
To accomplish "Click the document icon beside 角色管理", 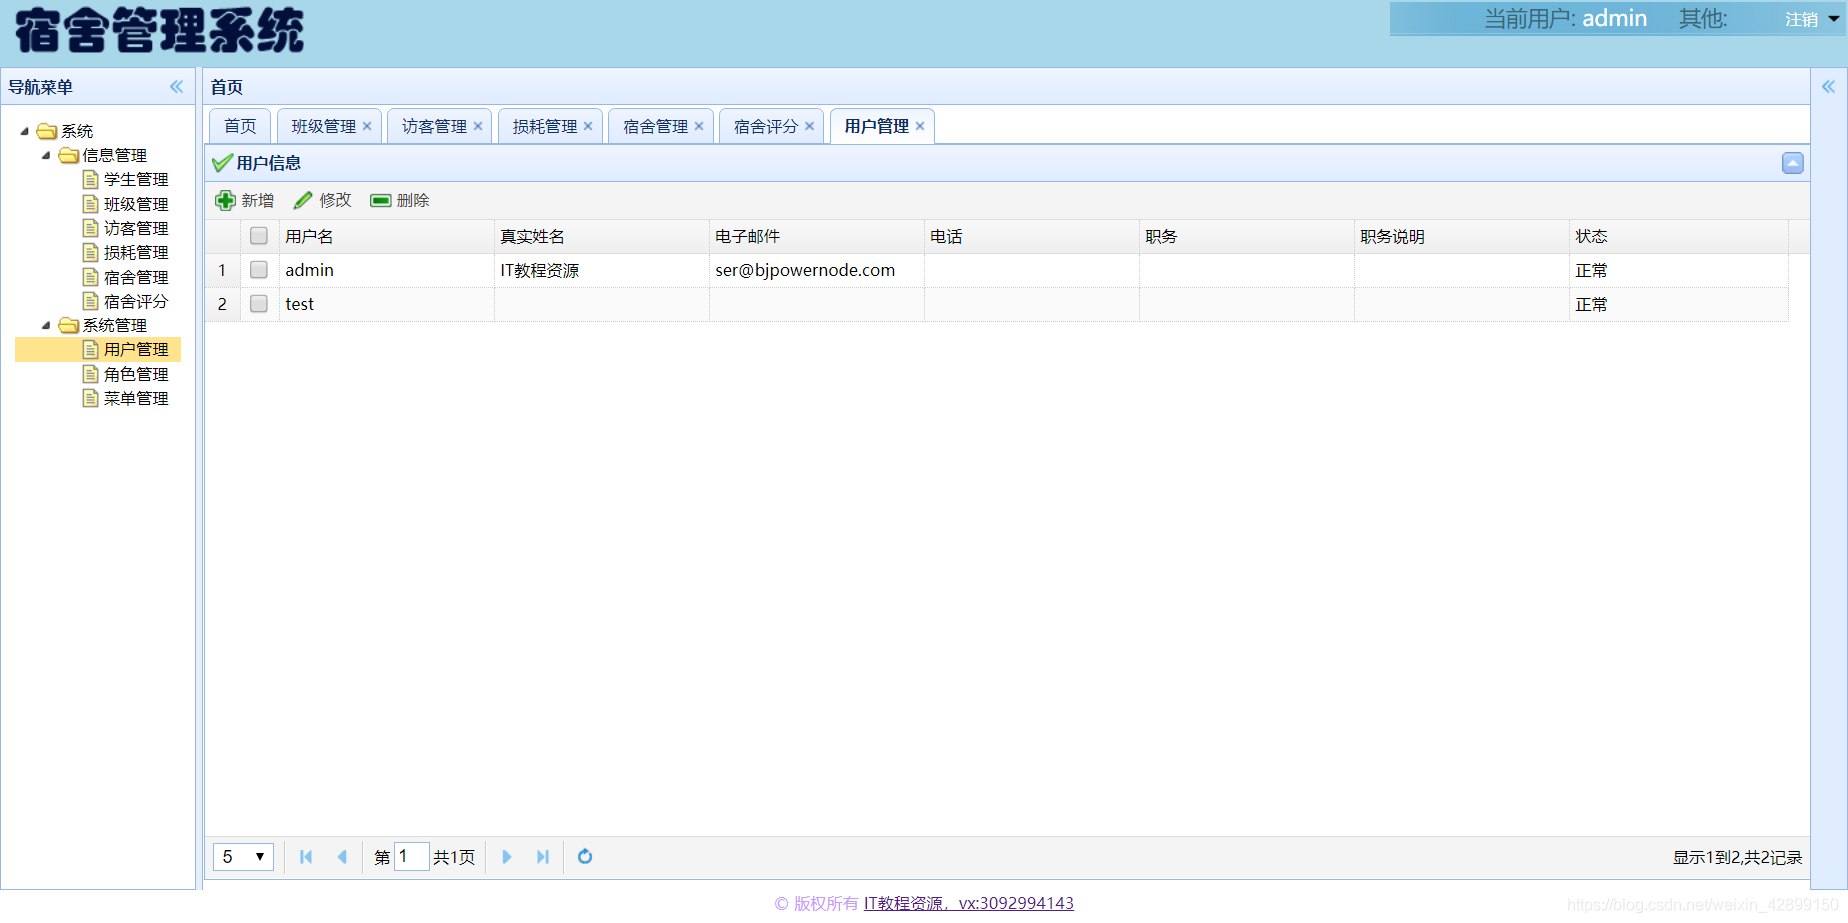I will (x=91, y=374).
